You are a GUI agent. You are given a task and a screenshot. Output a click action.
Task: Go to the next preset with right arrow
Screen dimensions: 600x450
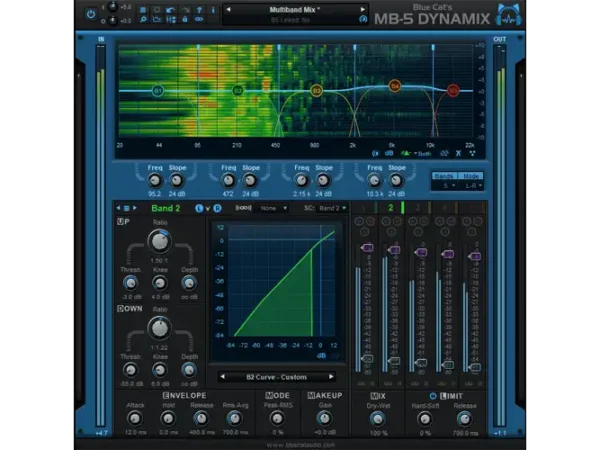362,10
